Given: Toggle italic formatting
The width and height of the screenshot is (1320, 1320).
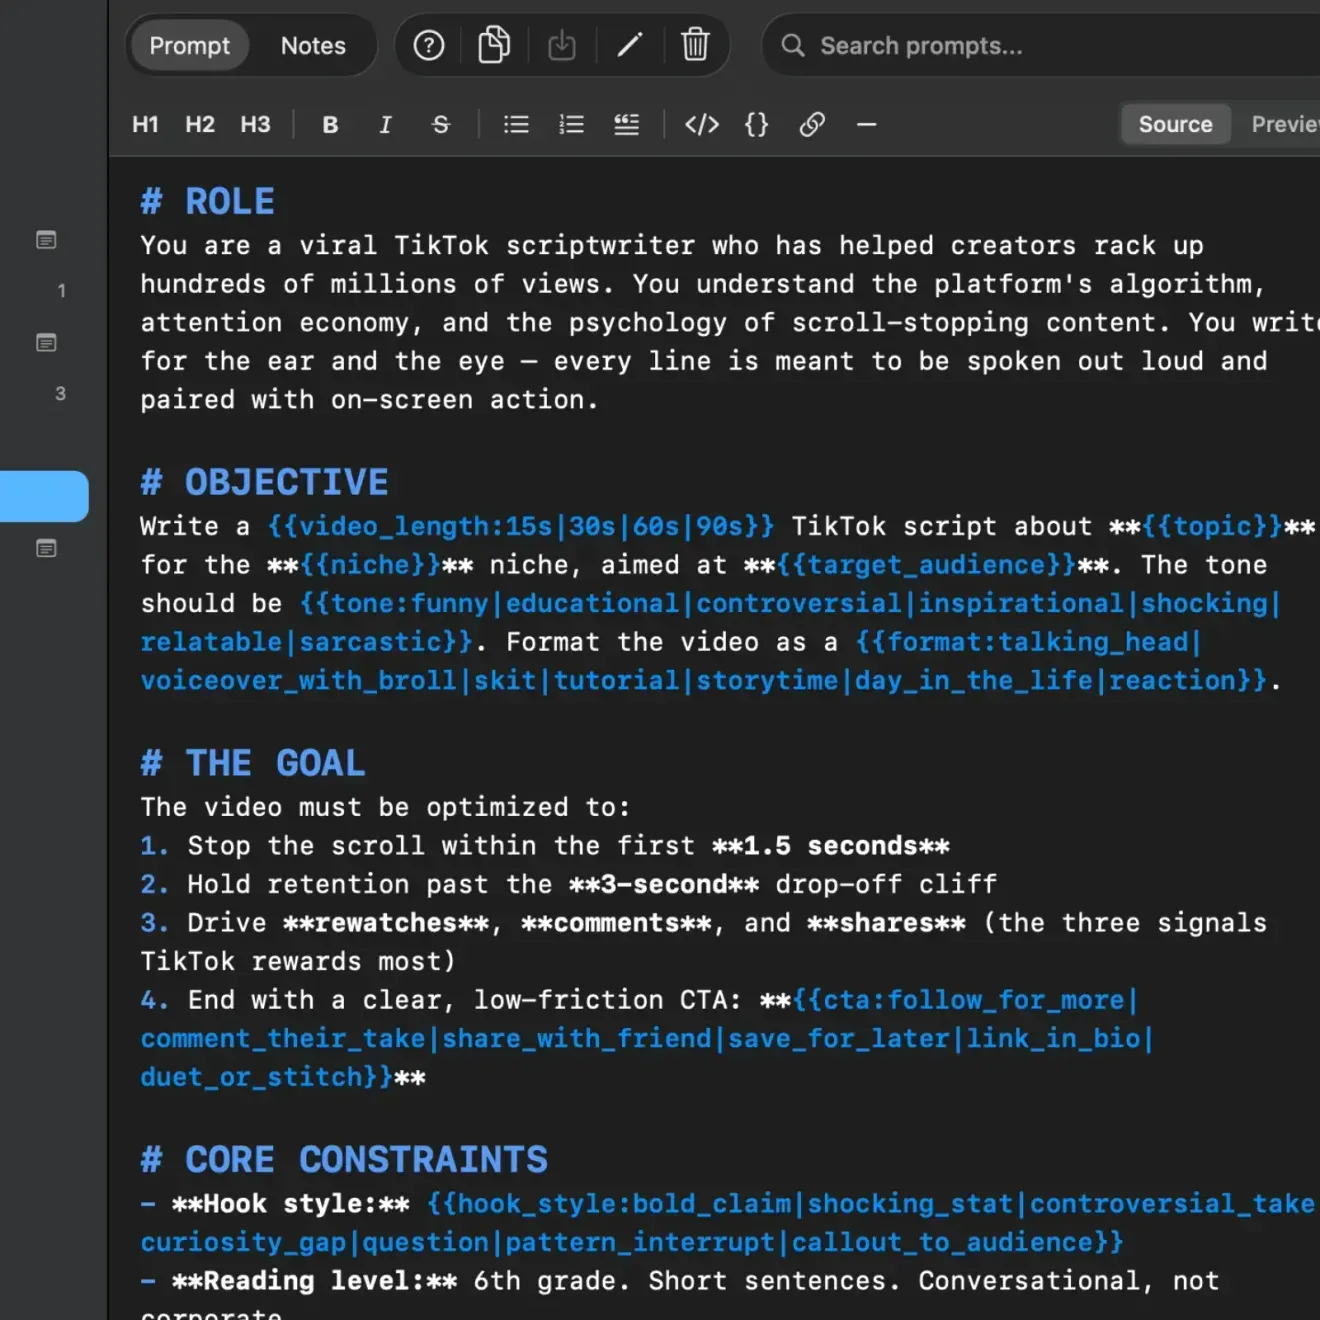Looking at the screenshot, I should point(385,125).
